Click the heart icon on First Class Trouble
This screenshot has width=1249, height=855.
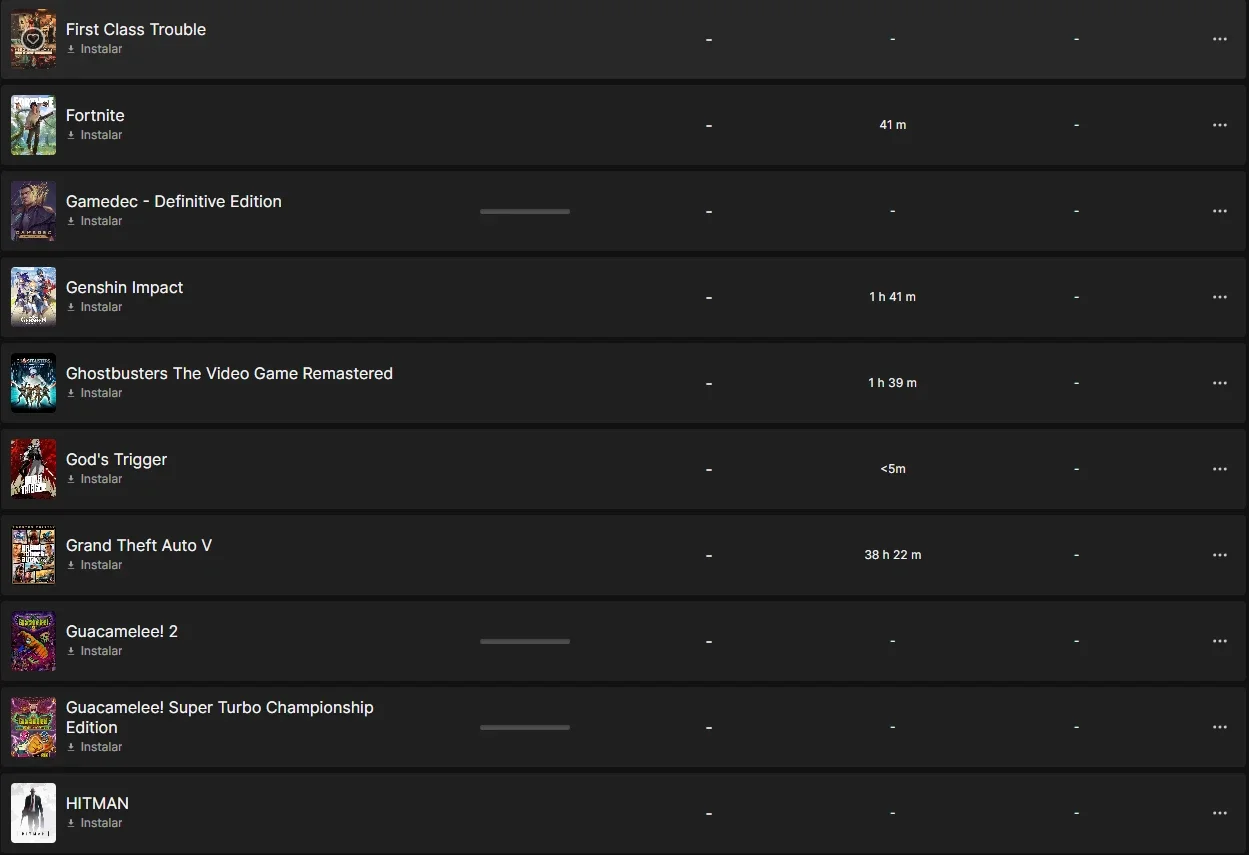click(x=33, y=39)
